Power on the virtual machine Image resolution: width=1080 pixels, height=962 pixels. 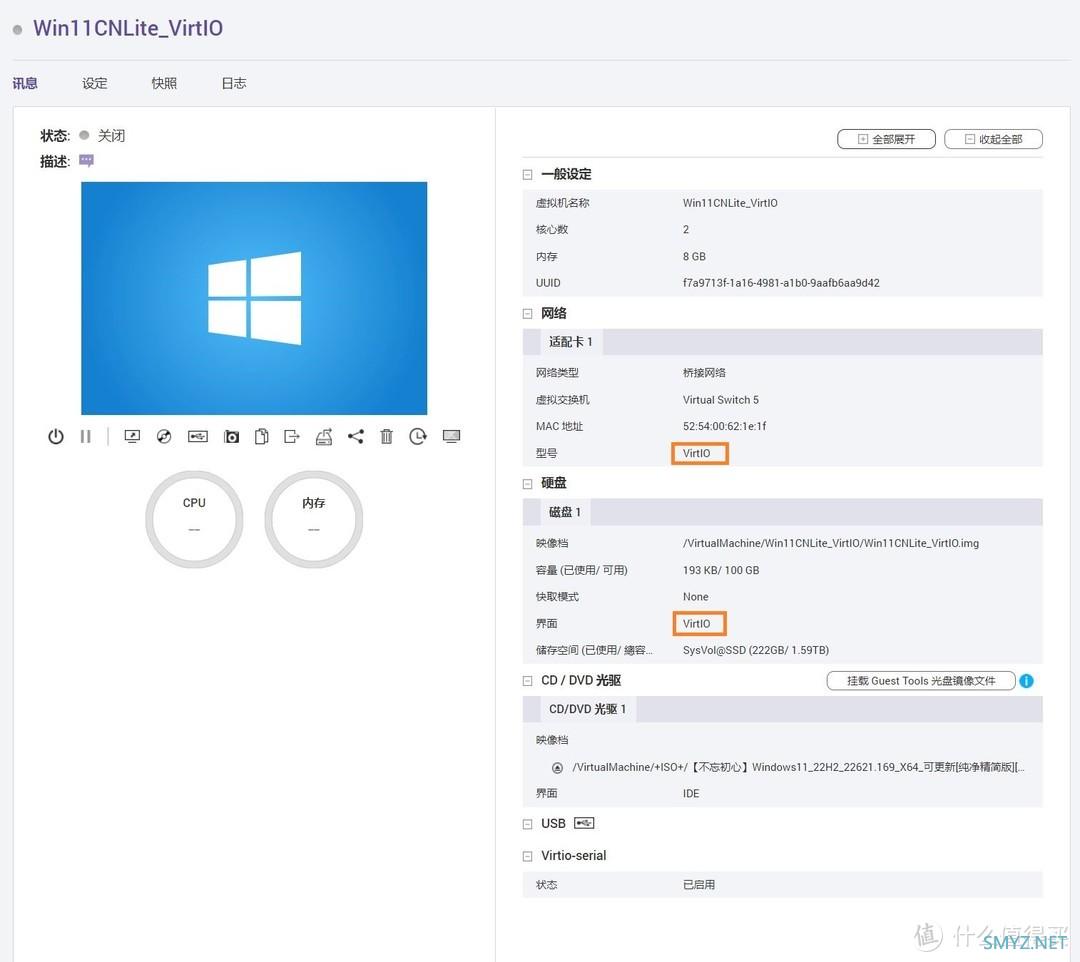click(56, 437)
